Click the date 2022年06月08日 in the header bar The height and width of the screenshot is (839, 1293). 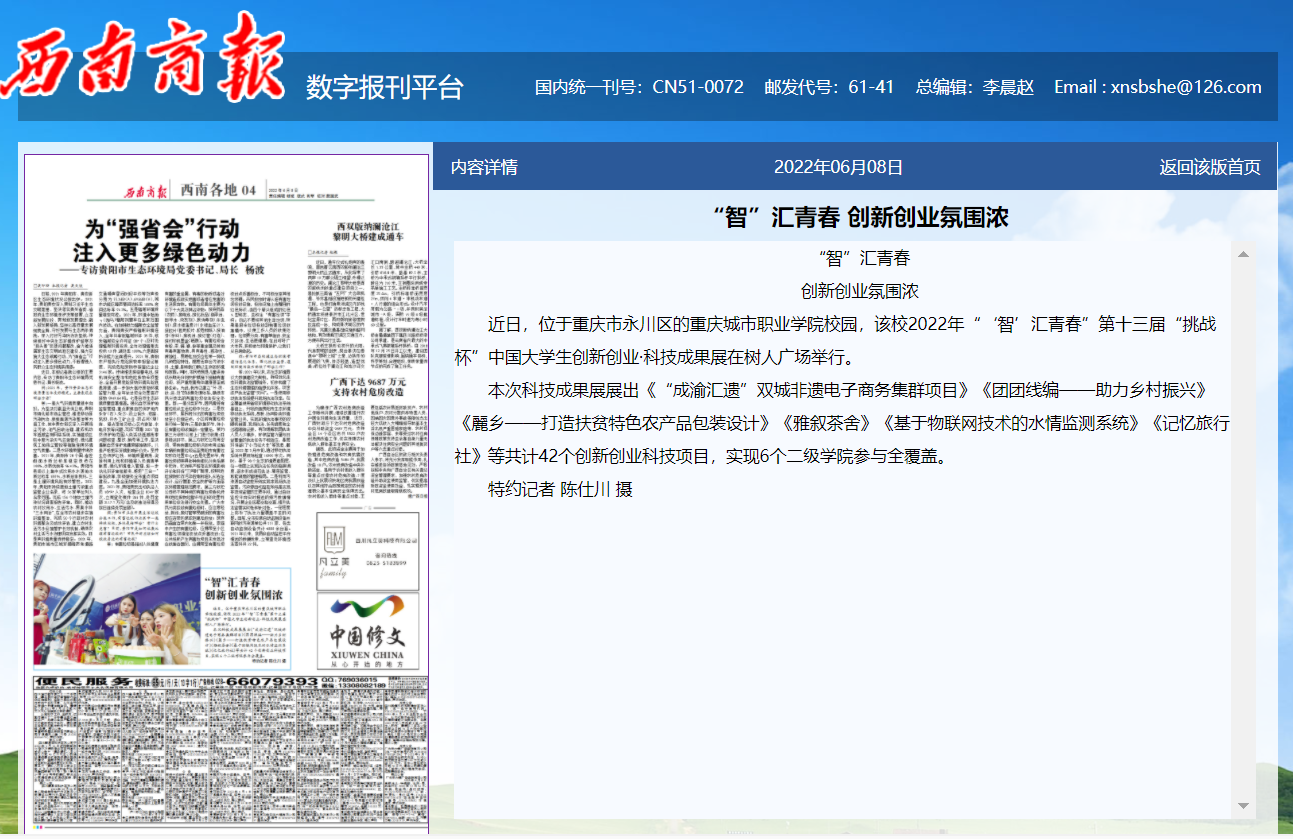point(838,166)
